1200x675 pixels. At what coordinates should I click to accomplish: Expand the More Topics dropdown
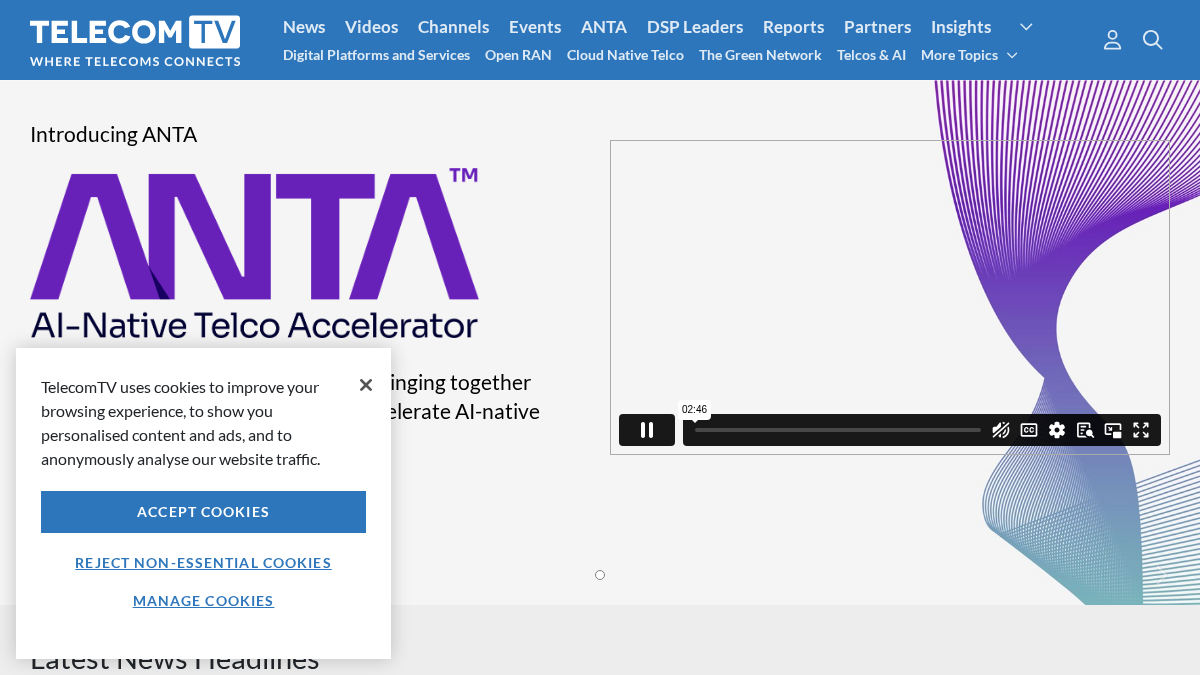[x=969, y=55]
